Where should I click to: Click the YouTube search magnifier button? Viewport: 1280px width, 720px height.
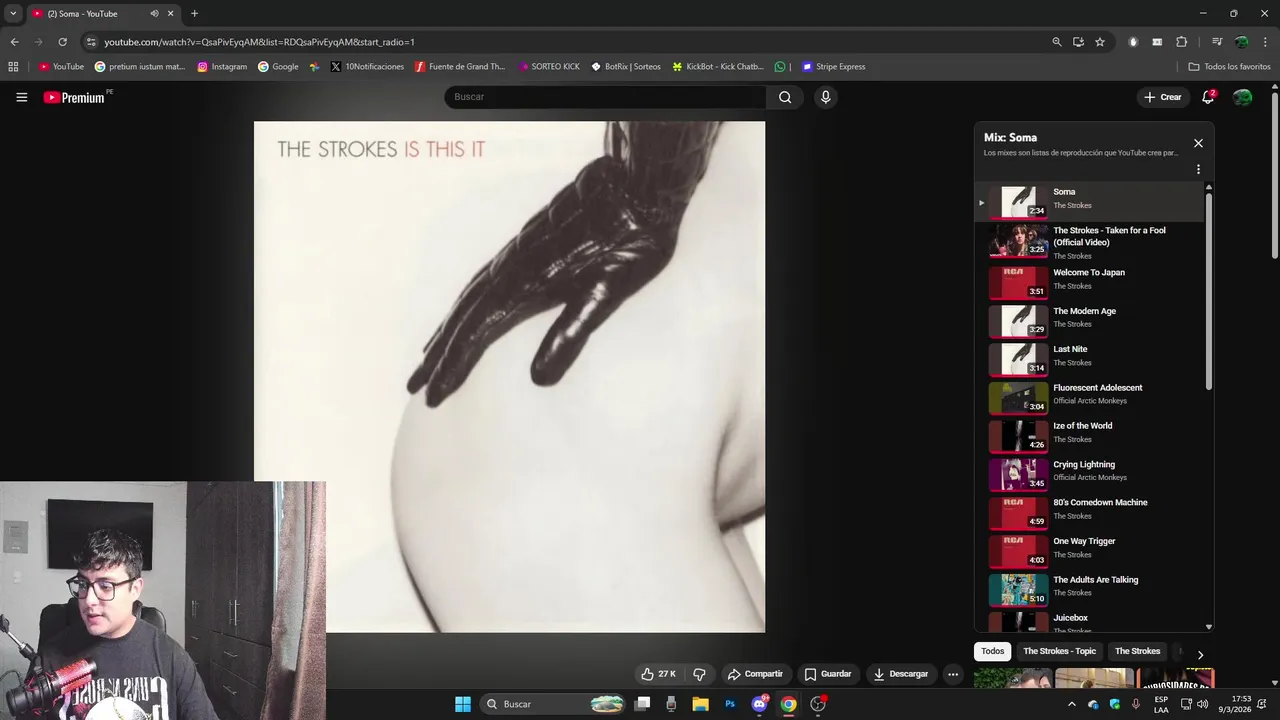pos(785,97)
